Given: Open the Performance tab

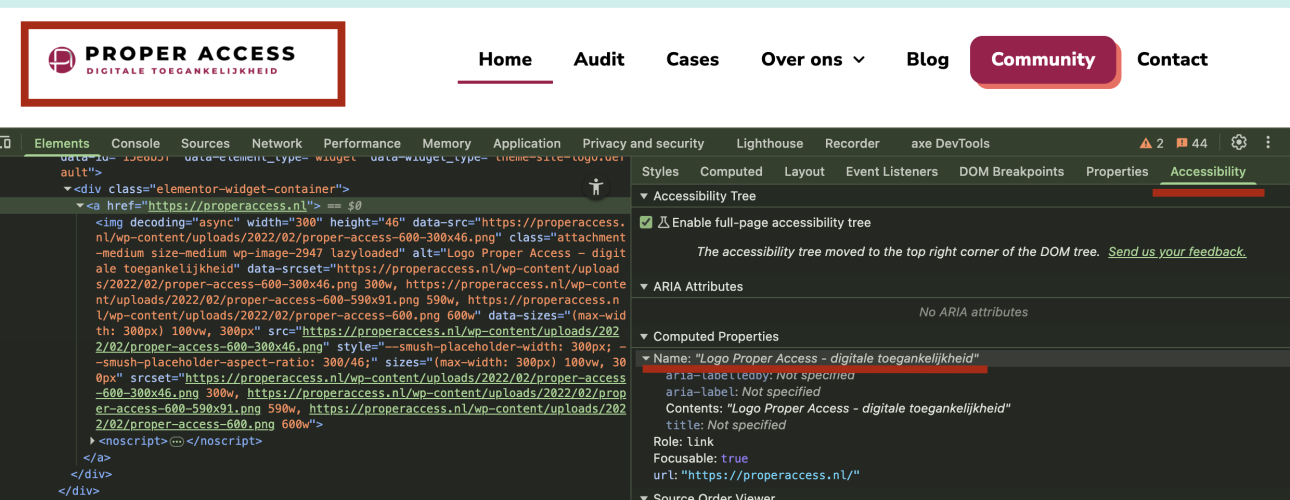Looking at the screenshot, I should (x=362, y=143).
